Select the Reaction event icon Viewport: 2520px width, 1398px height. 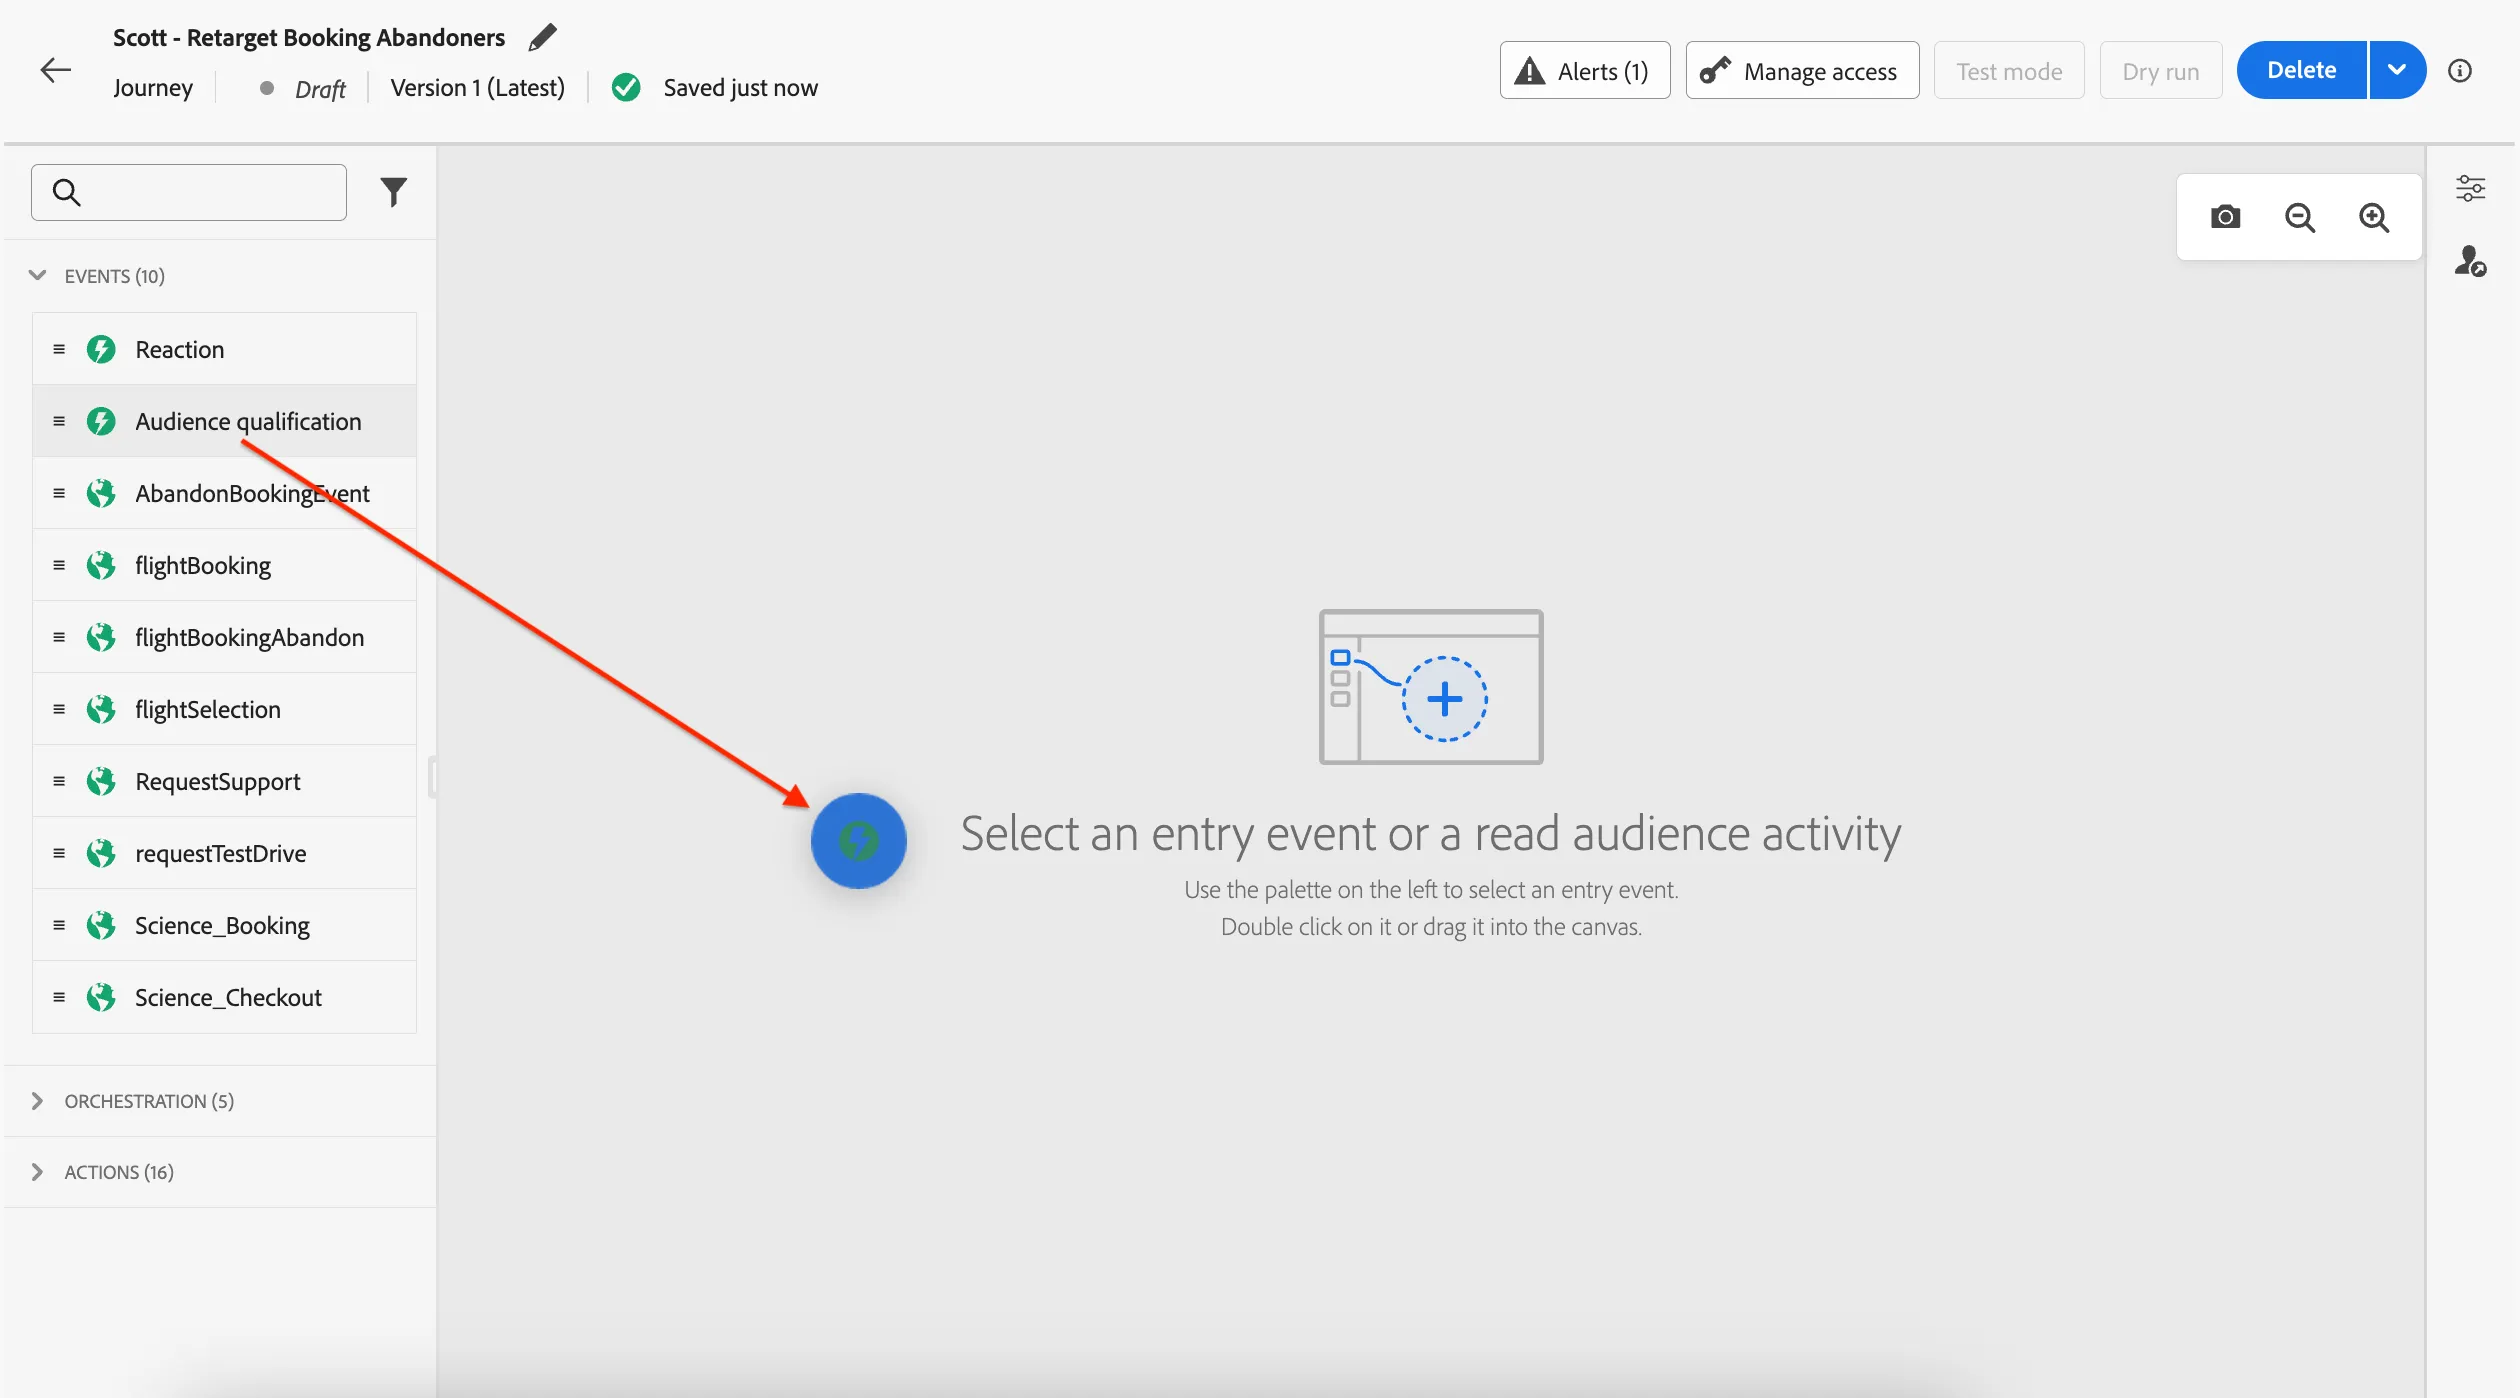(x=101, y=349)
